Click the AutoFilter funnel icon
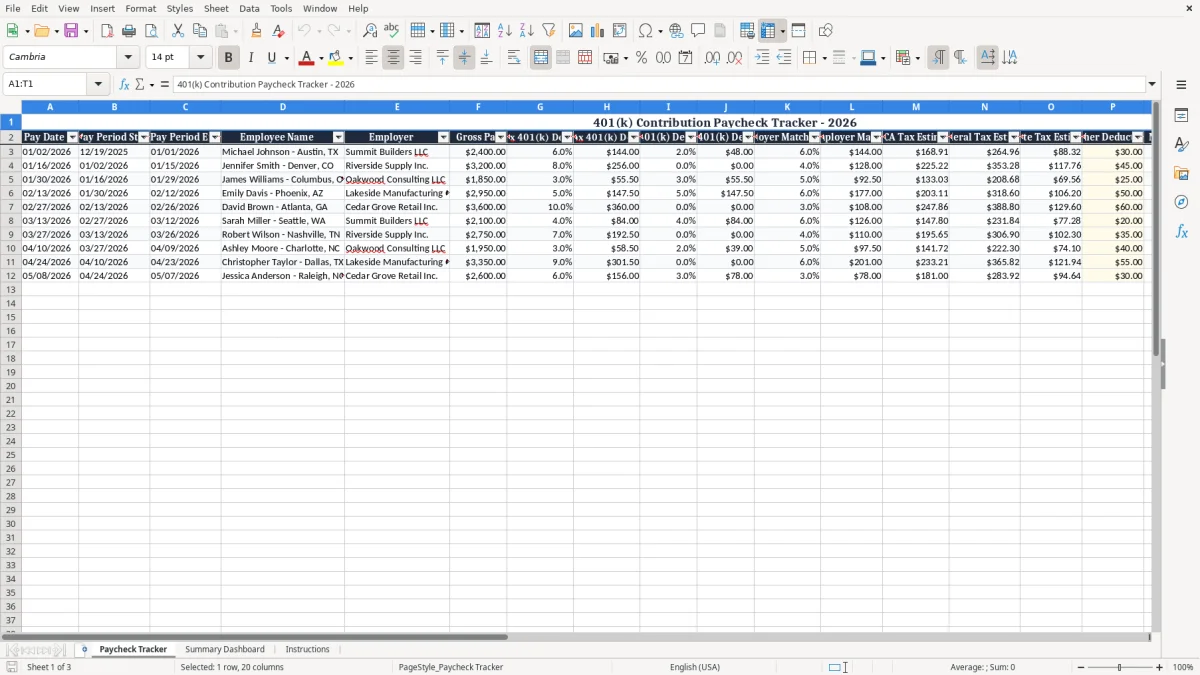The height and width of the screenshot is (675, 1200). pos(549,31)
